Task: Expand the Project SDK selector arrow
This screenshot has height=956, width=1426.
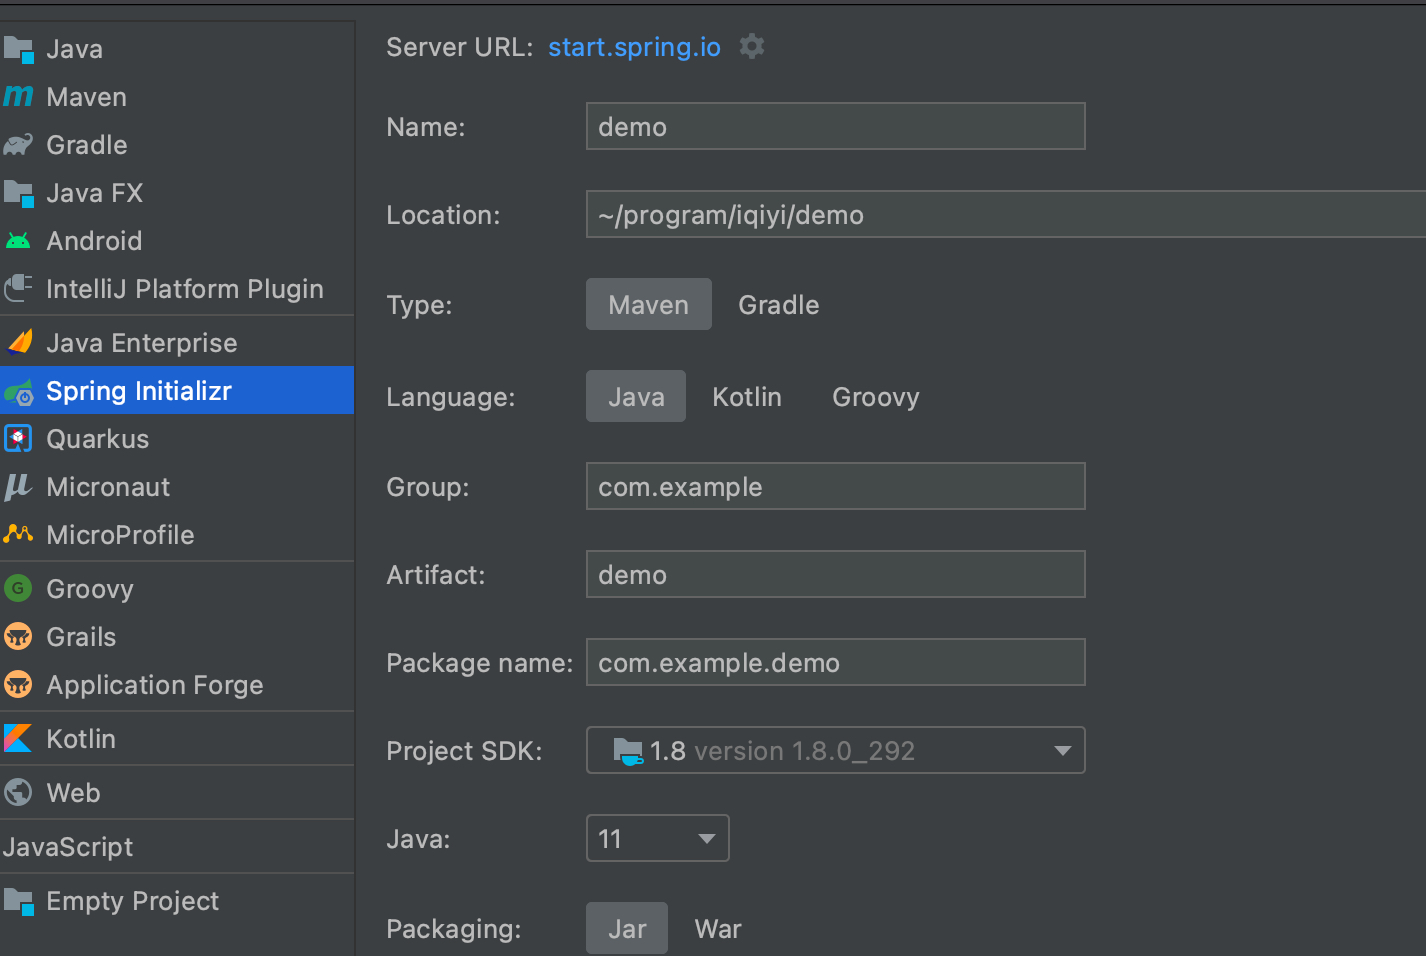Action: coord(1061,750)
